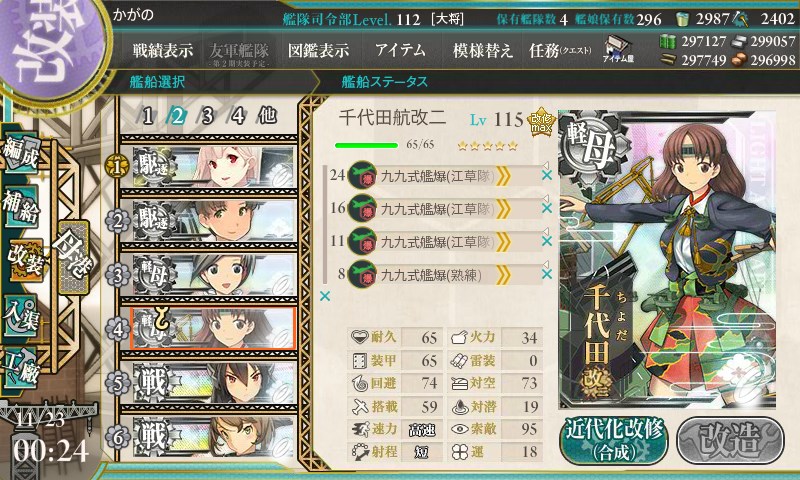Click the 改造 remodel button
The image size is (800, 480).
730,440
